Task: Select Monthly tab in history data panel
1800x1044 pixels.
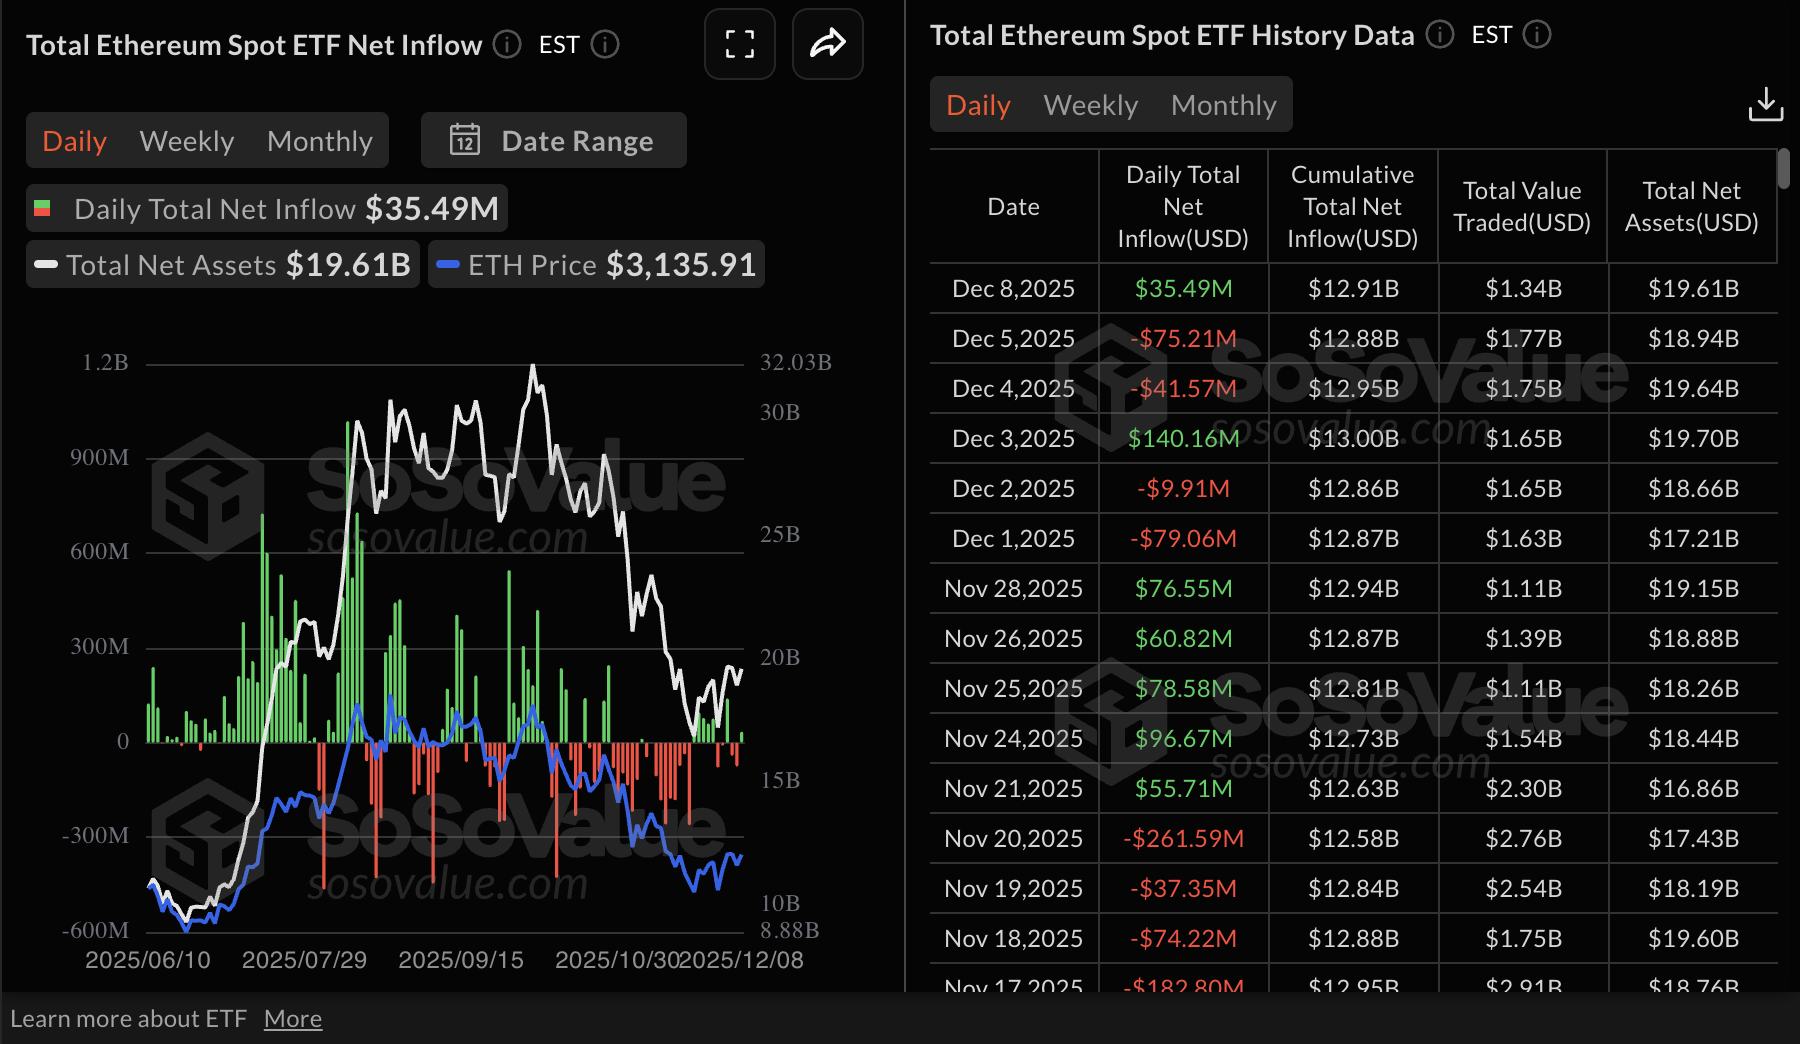Action: (x=1223, y=104)
